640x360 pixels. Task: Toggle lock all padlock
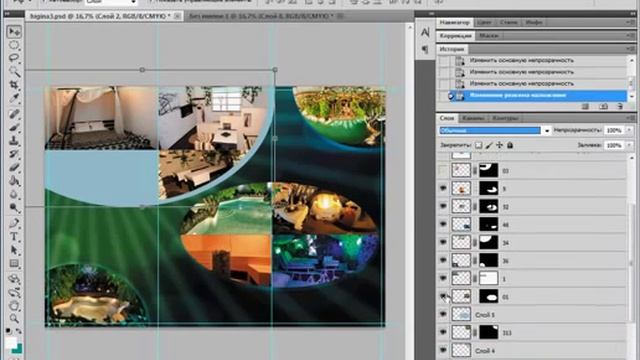coord(510,145)
